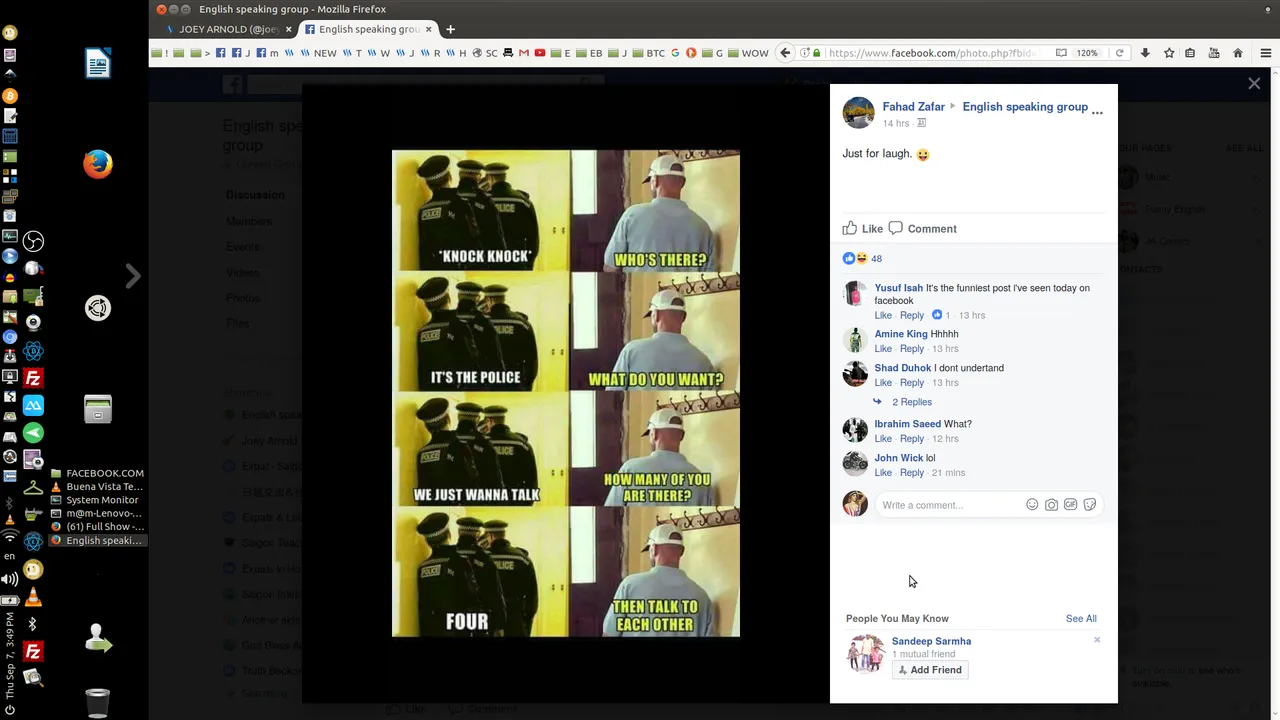Like Yusuf Isah's comment

(x=883, y=315)
